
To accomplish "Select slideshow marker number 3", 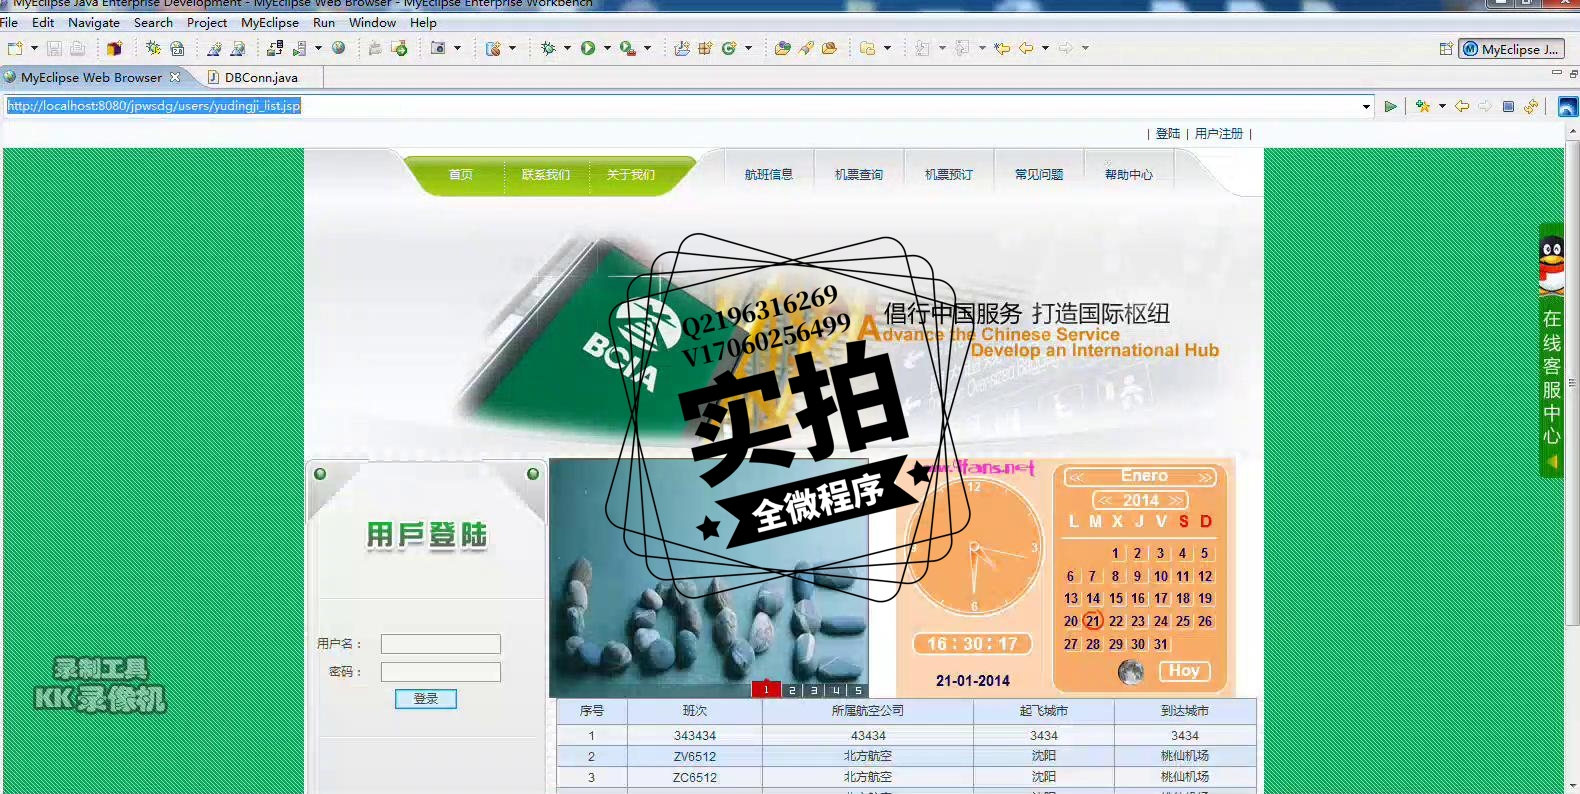I will (x=814, y=690).
